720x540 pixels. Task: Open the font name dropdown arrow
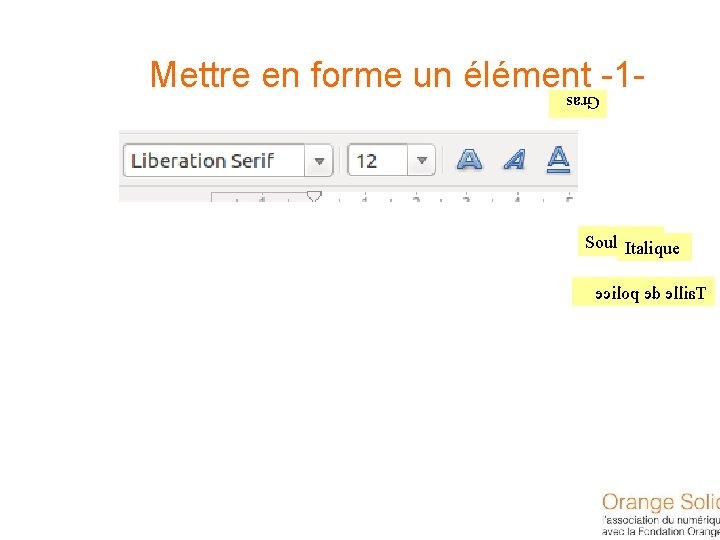coord(319,161)
